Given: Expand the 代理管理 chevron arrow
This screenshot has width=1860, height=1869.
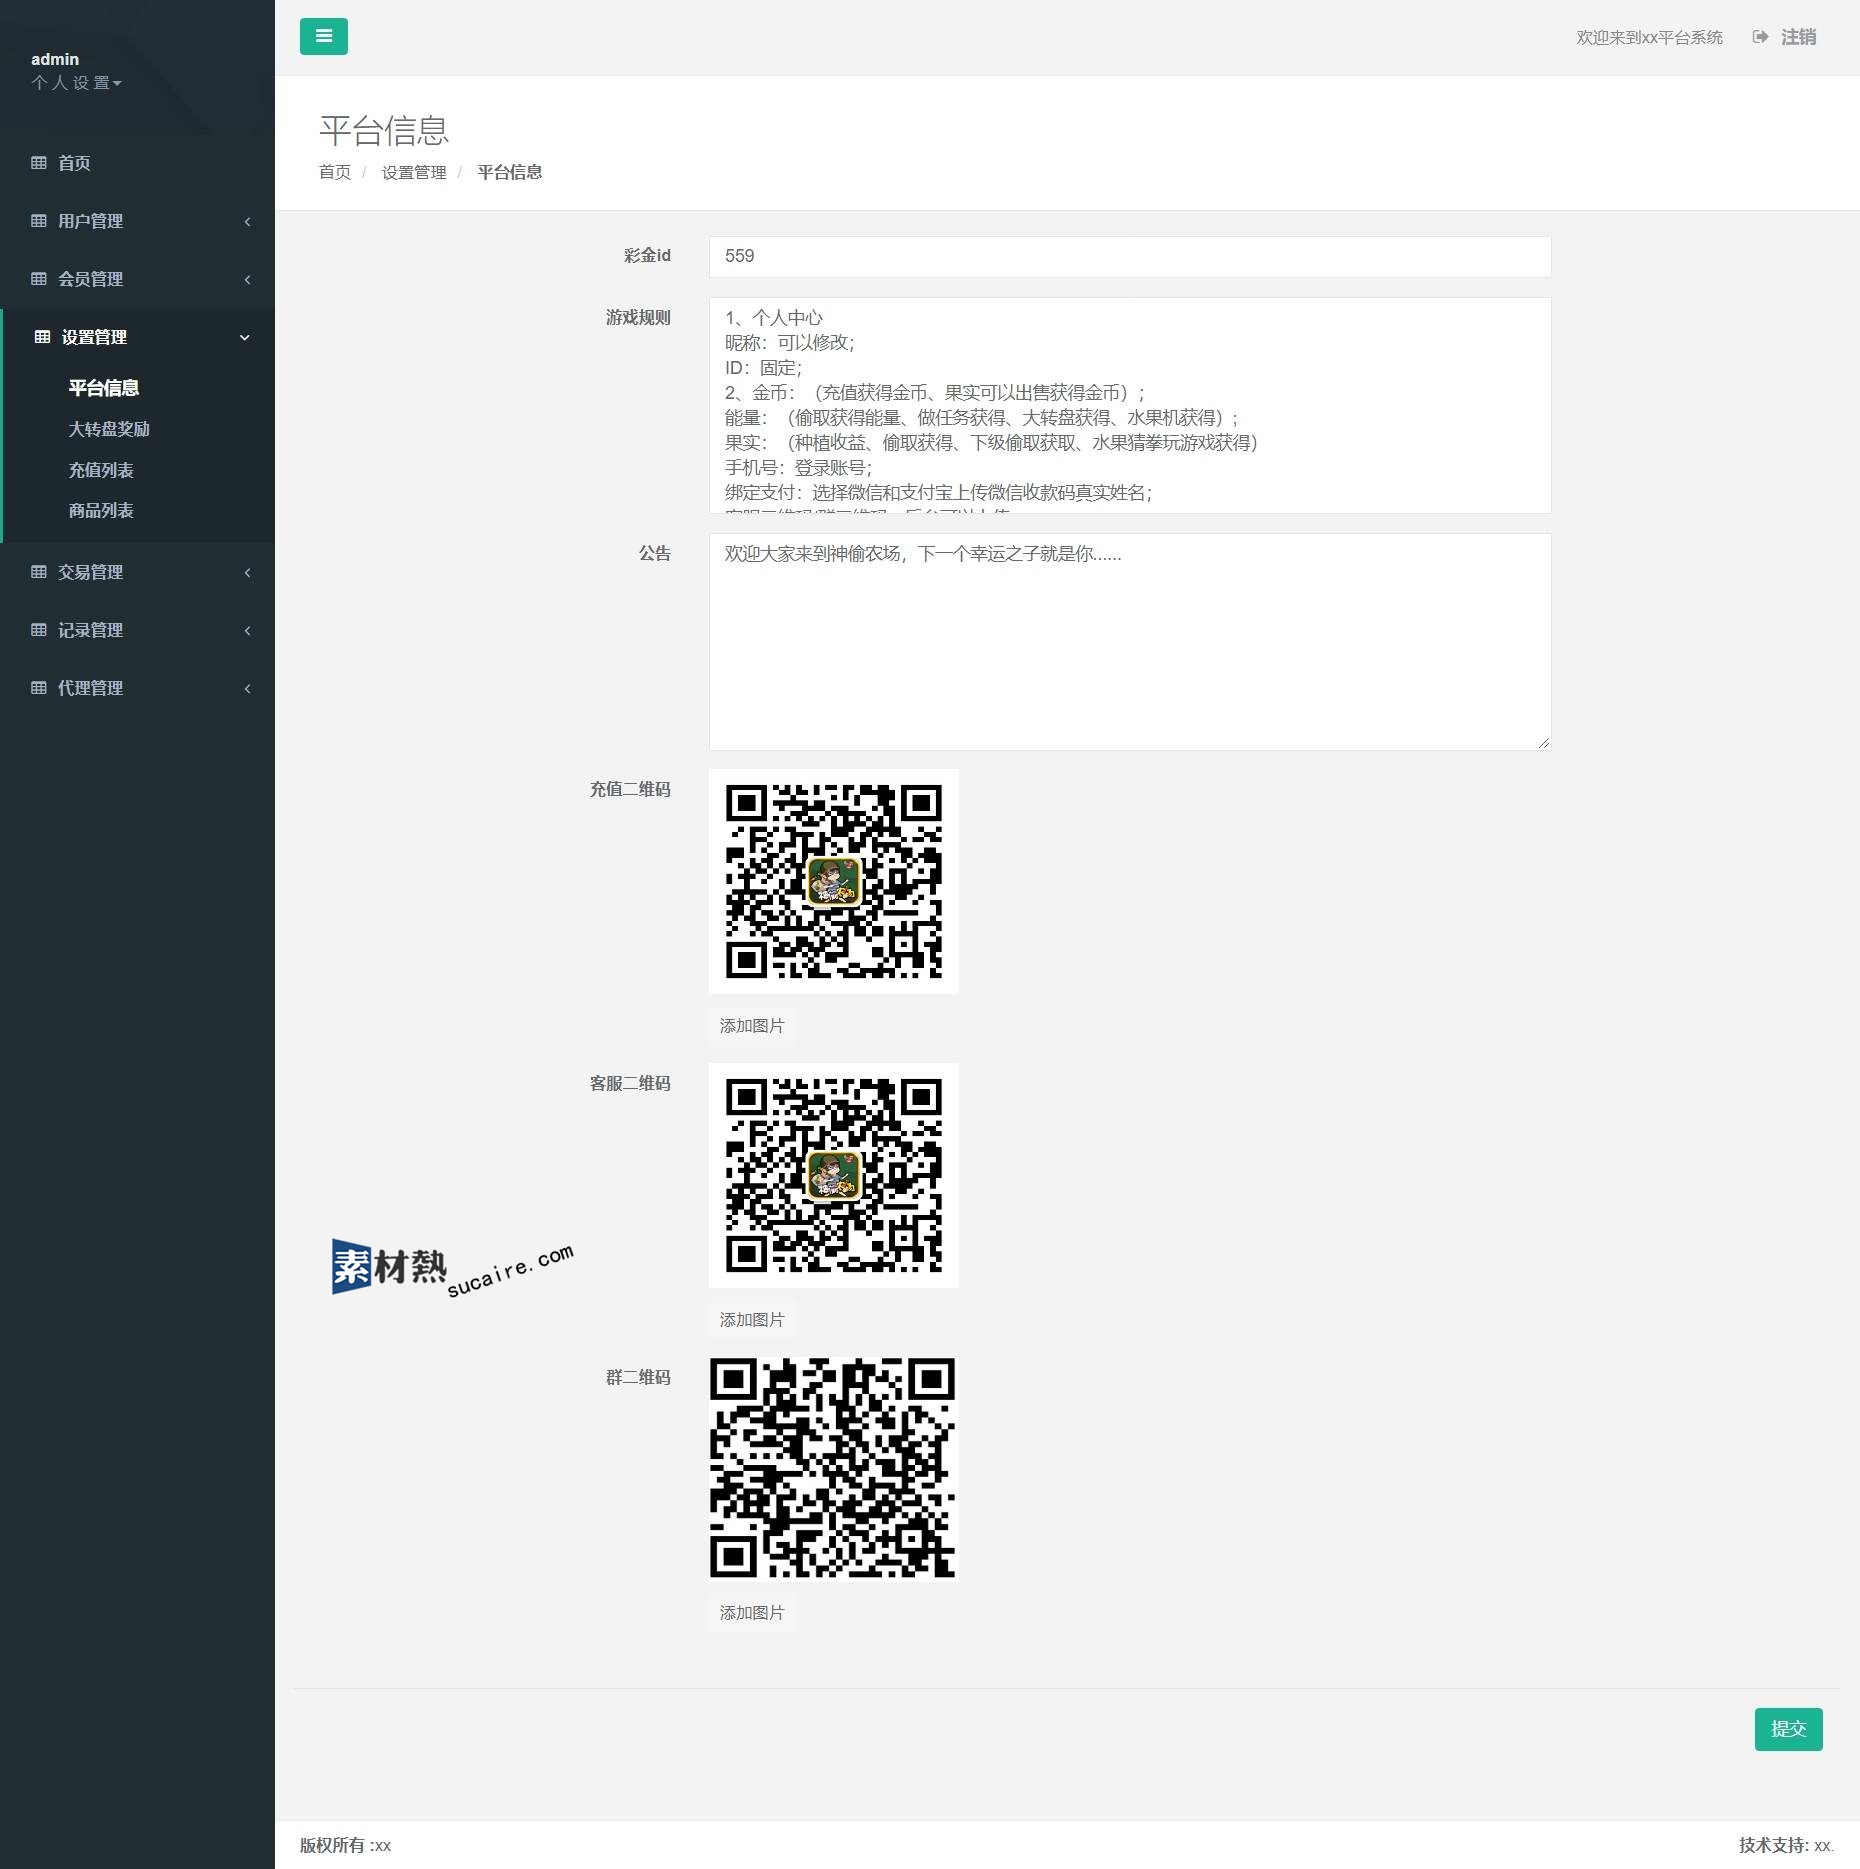Looking at the screenshot, I should (x=247, y=688).
